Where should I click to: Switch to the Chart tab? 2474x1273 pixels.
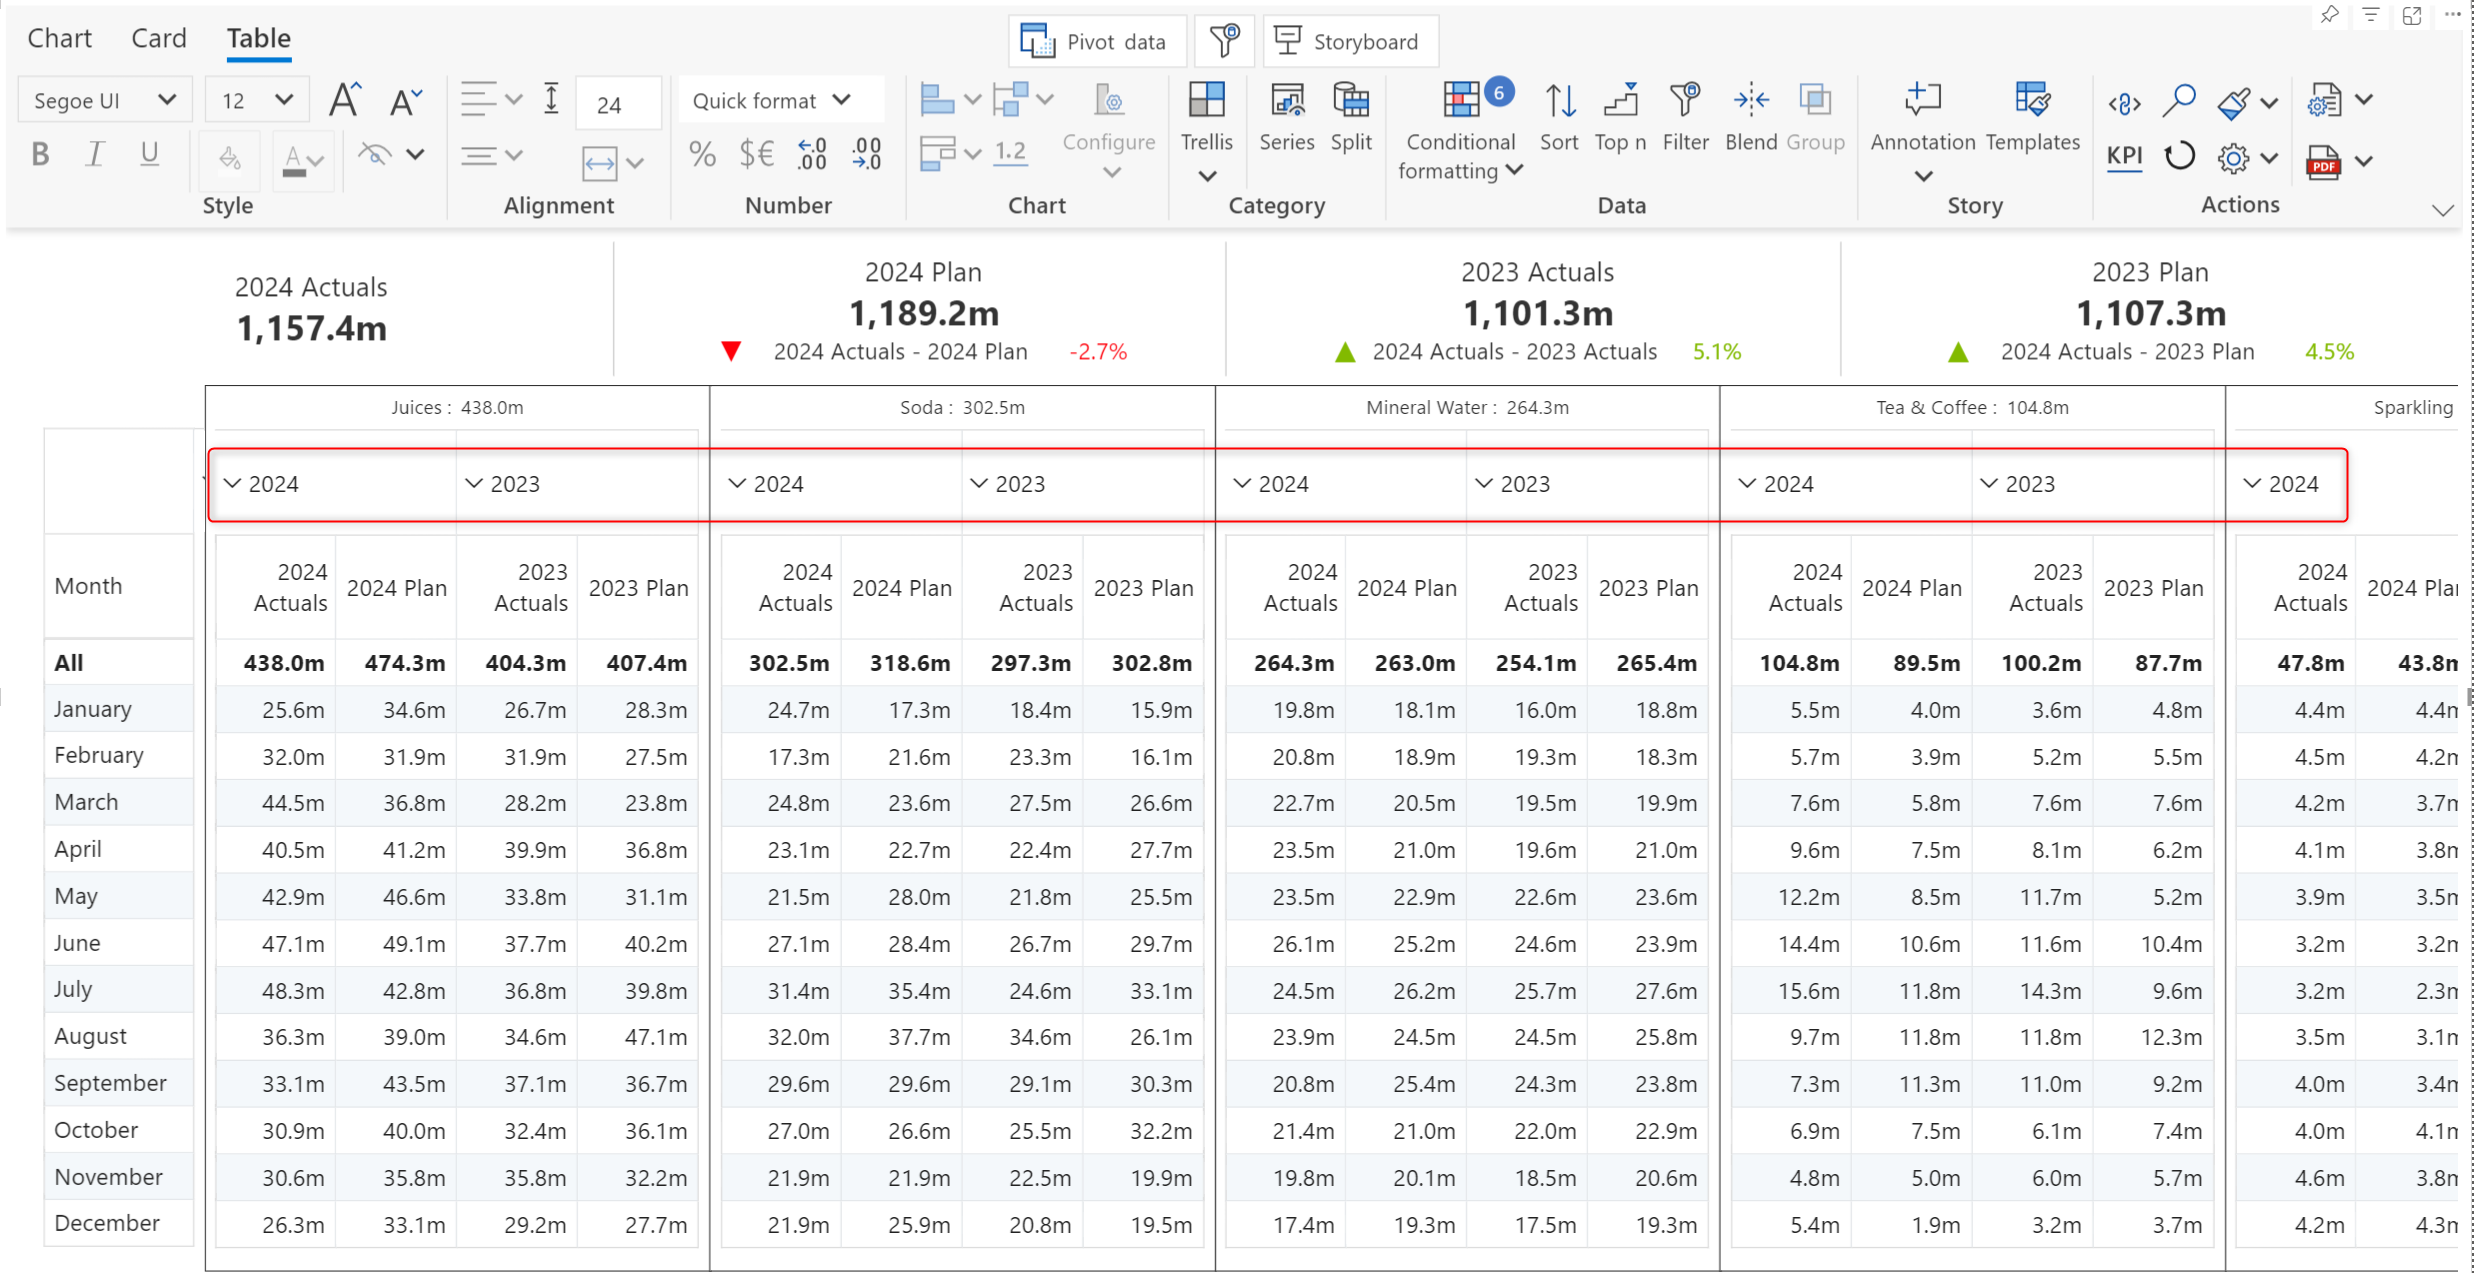(x=59, y=38)
